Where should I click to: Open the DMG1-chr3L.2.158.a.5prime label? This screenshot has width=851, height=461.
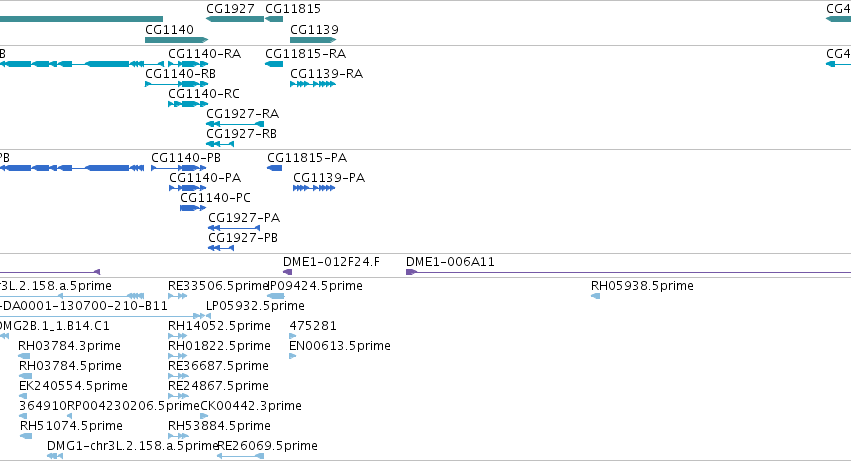132,446
